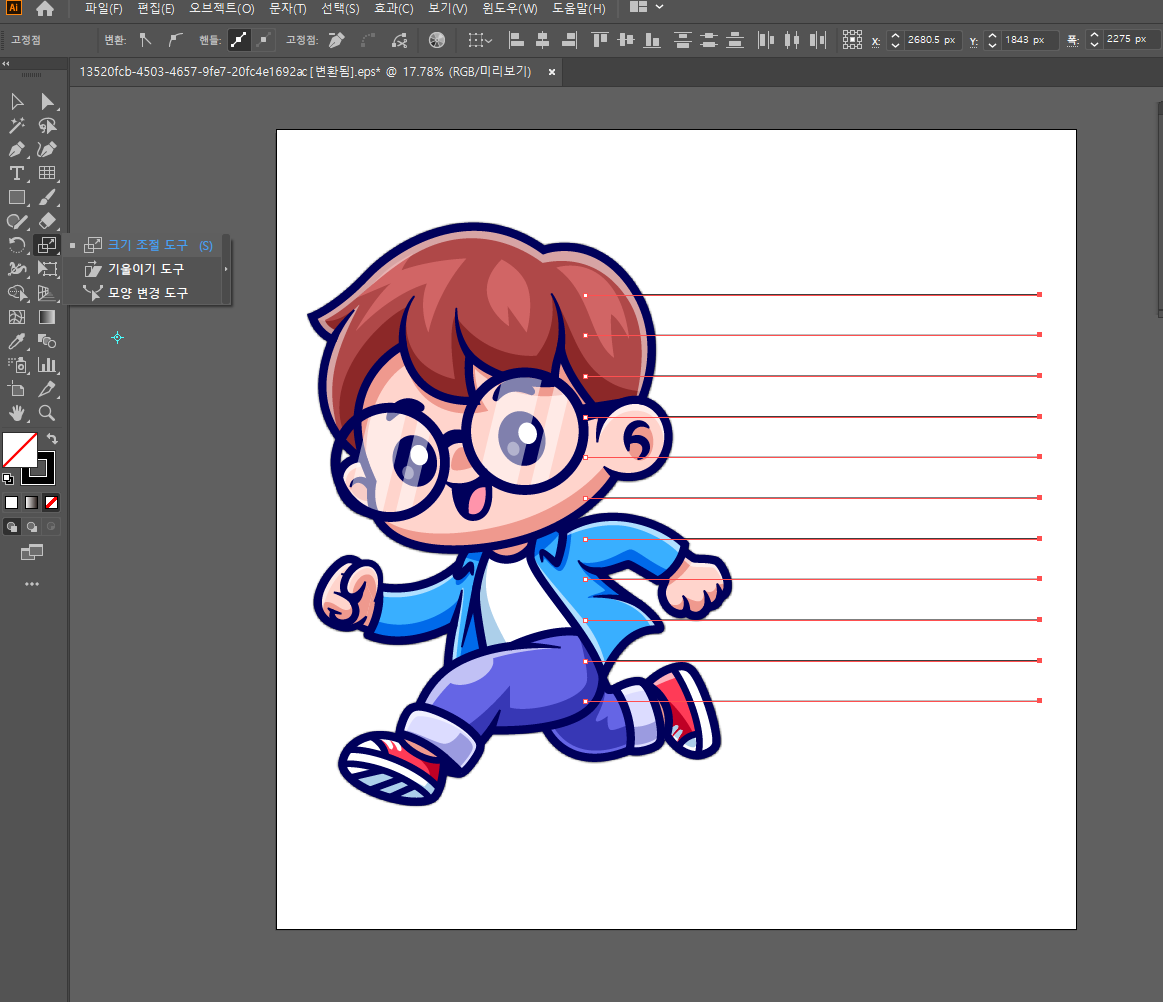
Task: Open the 선택(S) menu
Action: [x=340, y=9]
